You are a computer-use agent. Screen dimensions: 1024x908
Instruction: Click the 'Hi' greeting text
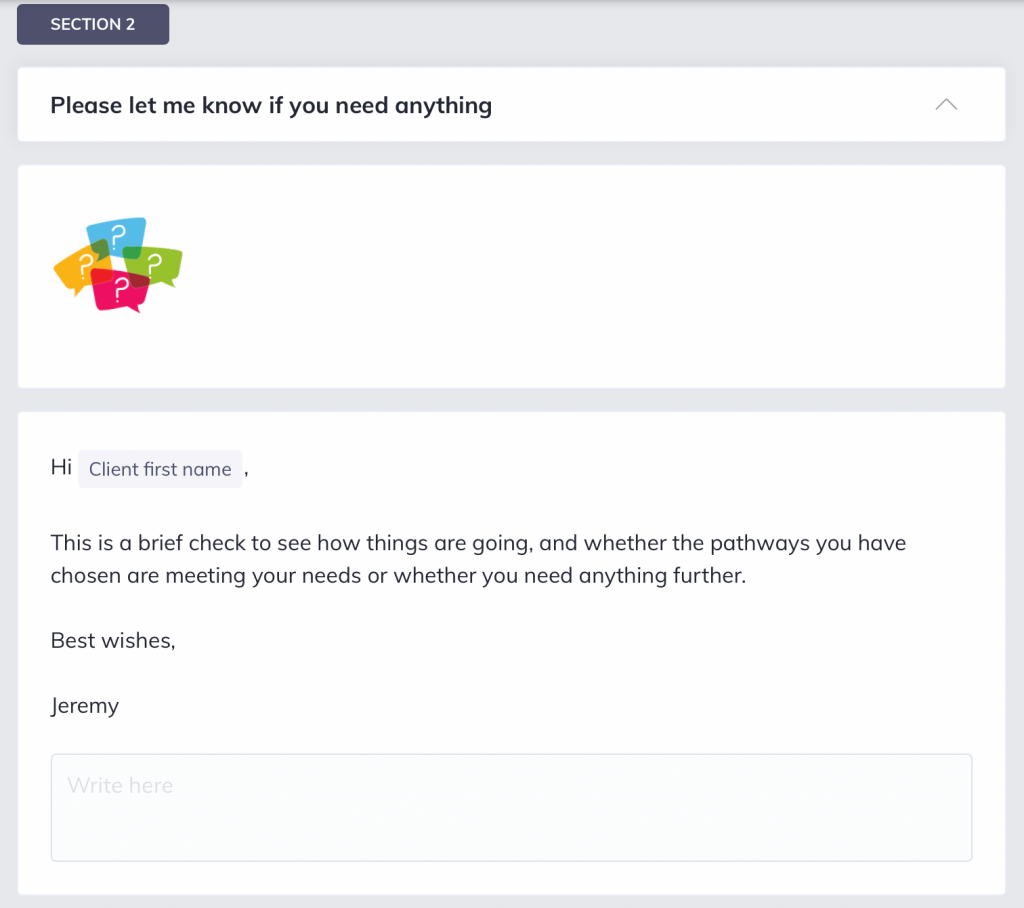[x=61, y=468]
